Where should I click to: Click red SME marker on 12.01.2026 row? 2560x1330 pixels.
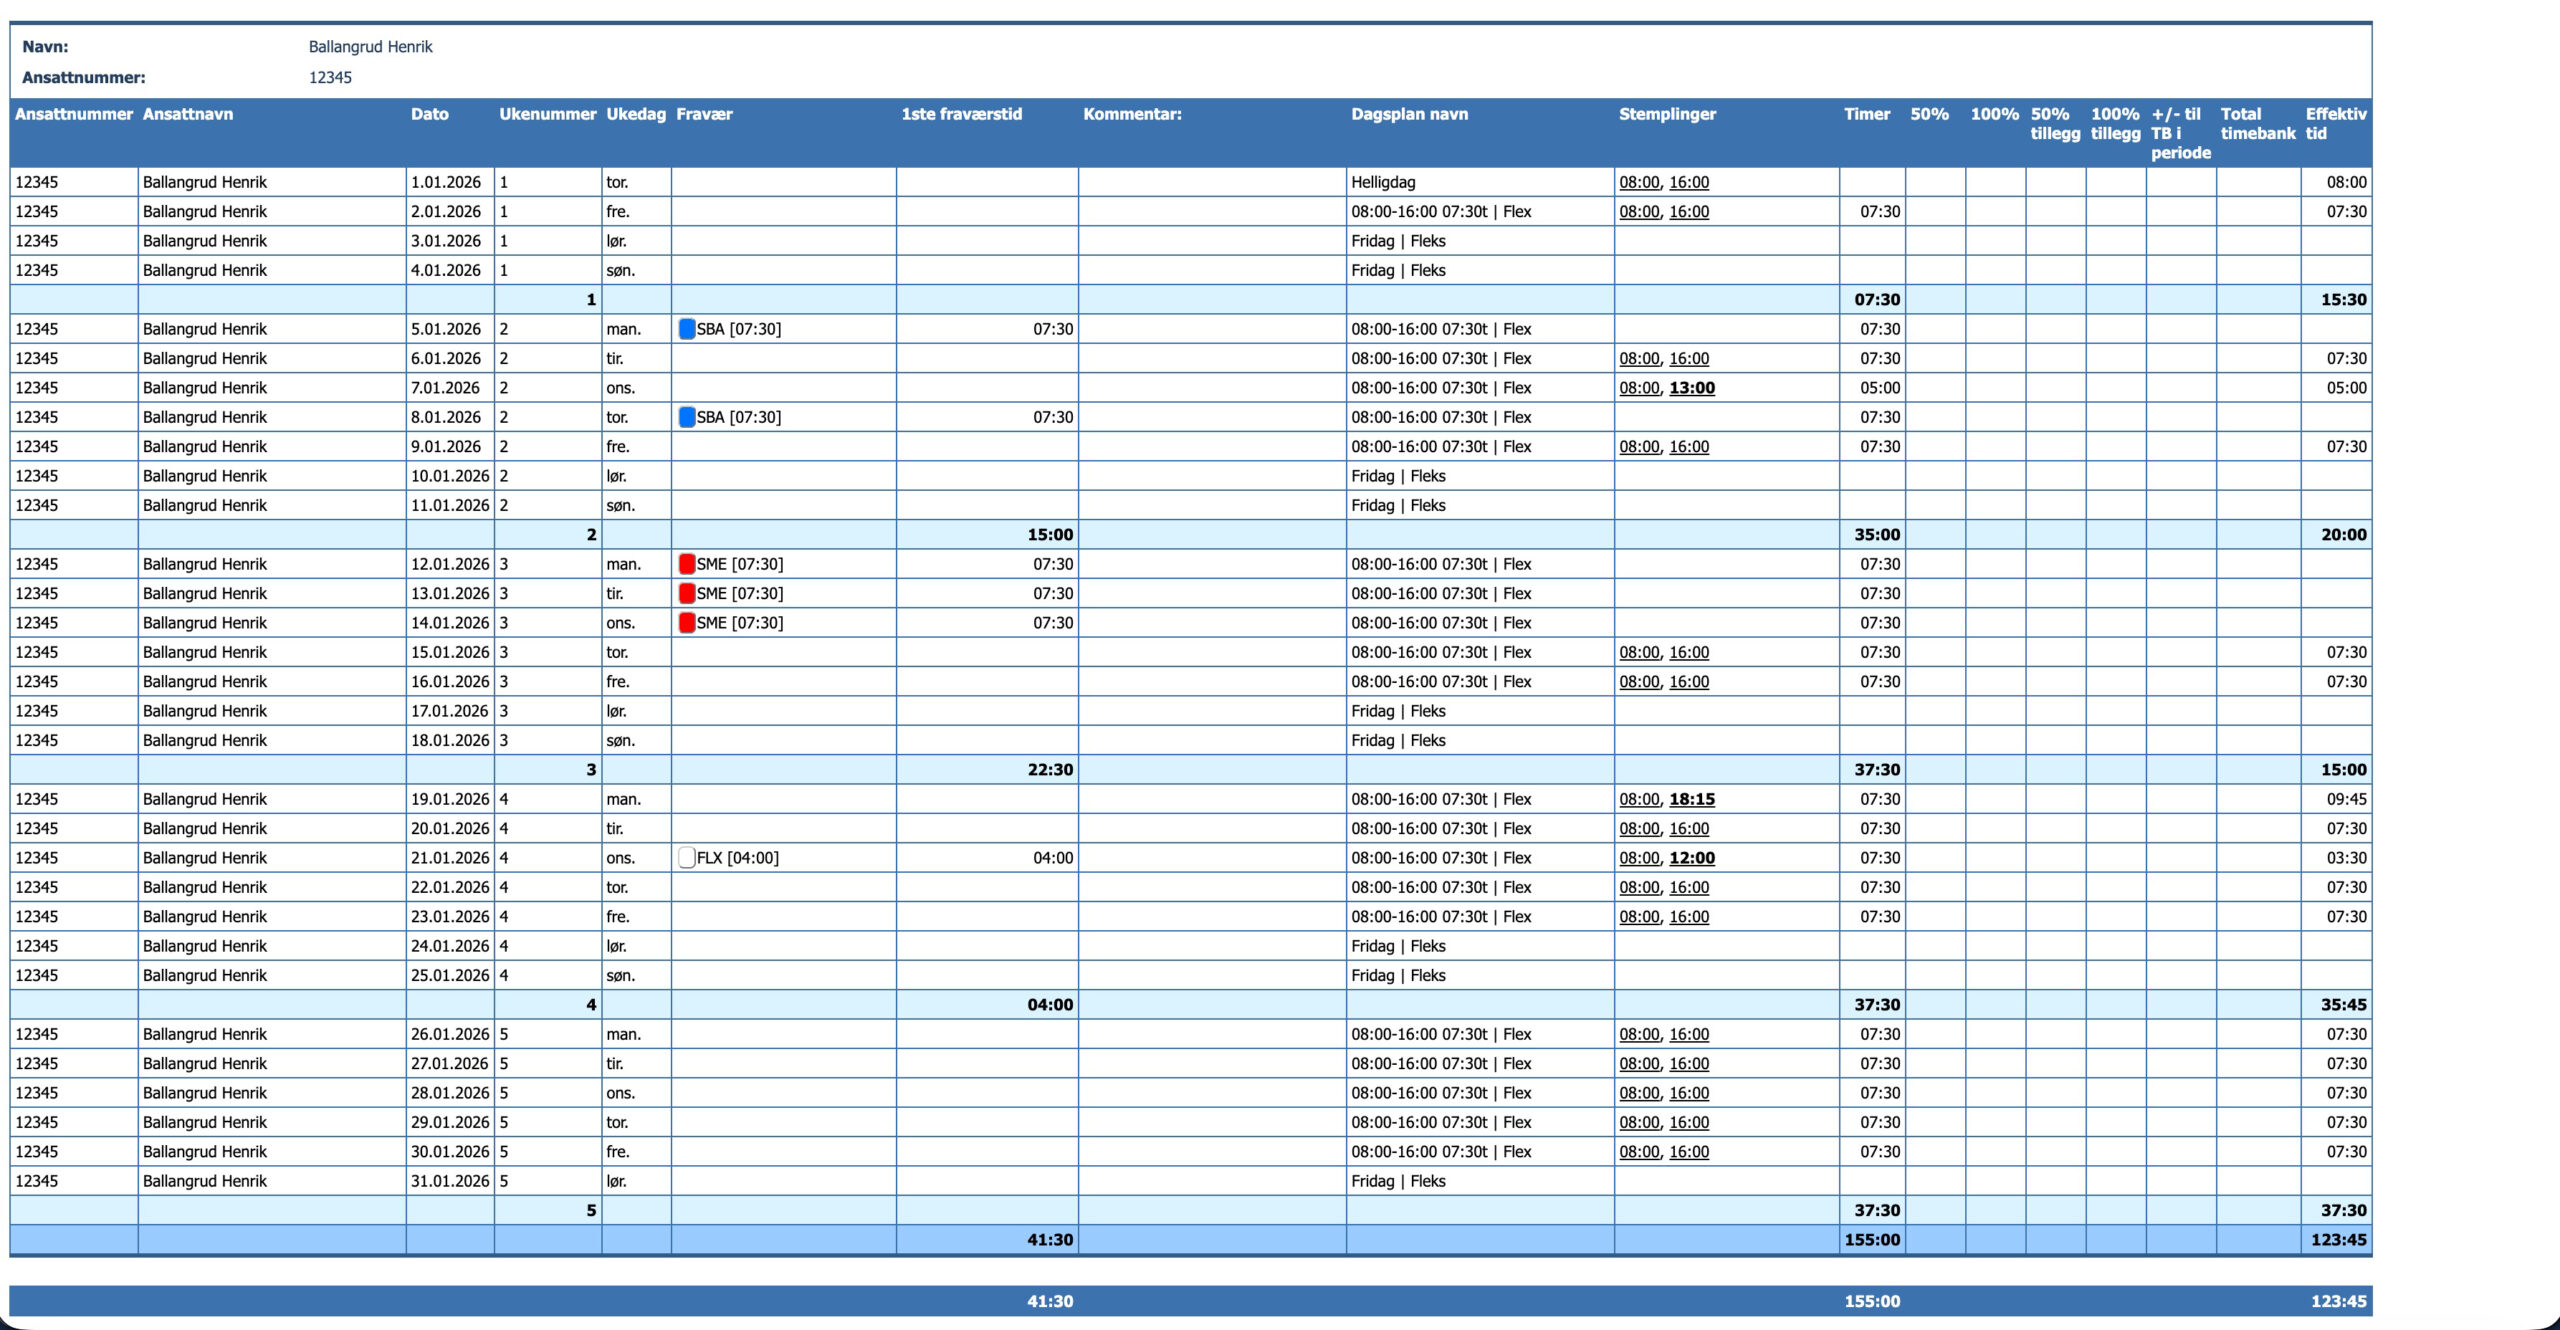tap(686, 564)
